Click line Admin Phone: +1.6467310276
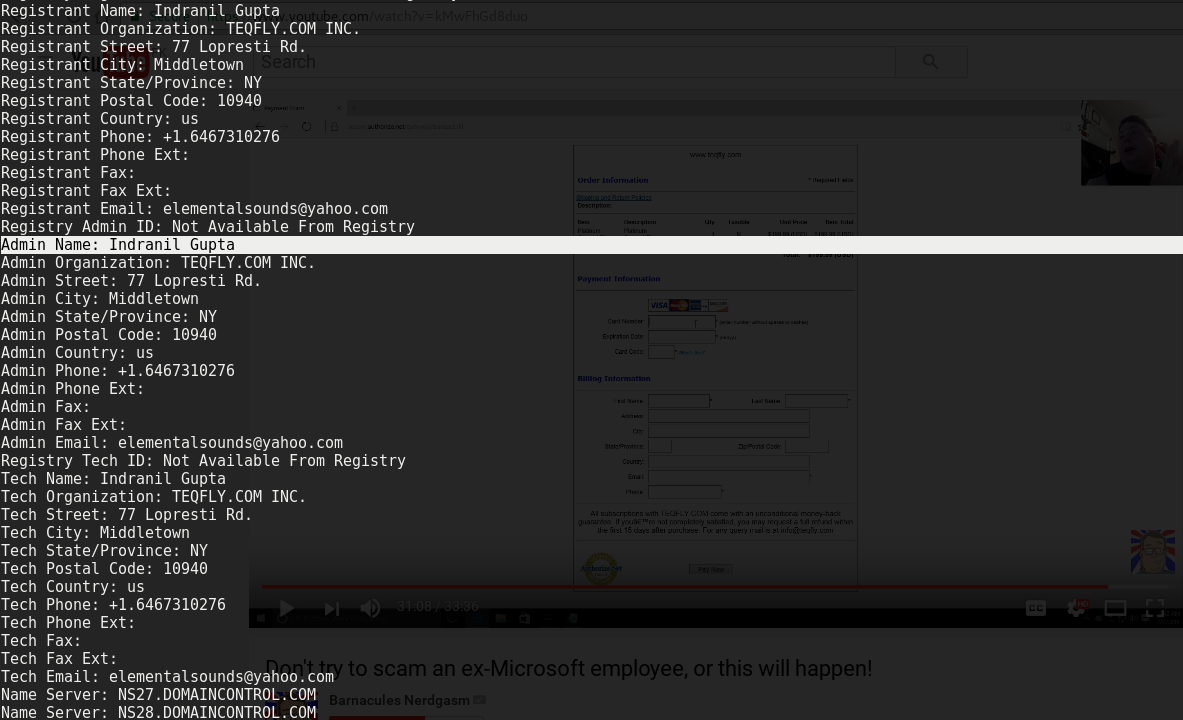This screenshot has width=1183, height=720. 118,371
